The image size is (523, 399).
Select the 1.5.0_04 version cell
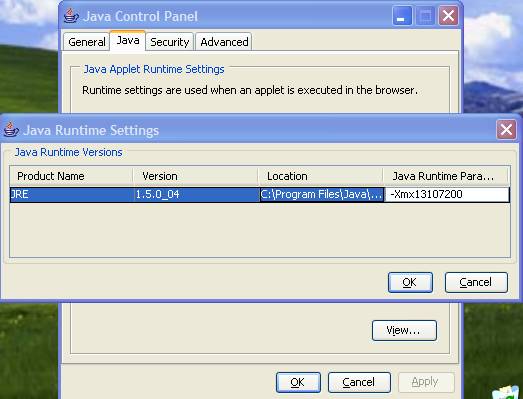click(x=196, y=194)
